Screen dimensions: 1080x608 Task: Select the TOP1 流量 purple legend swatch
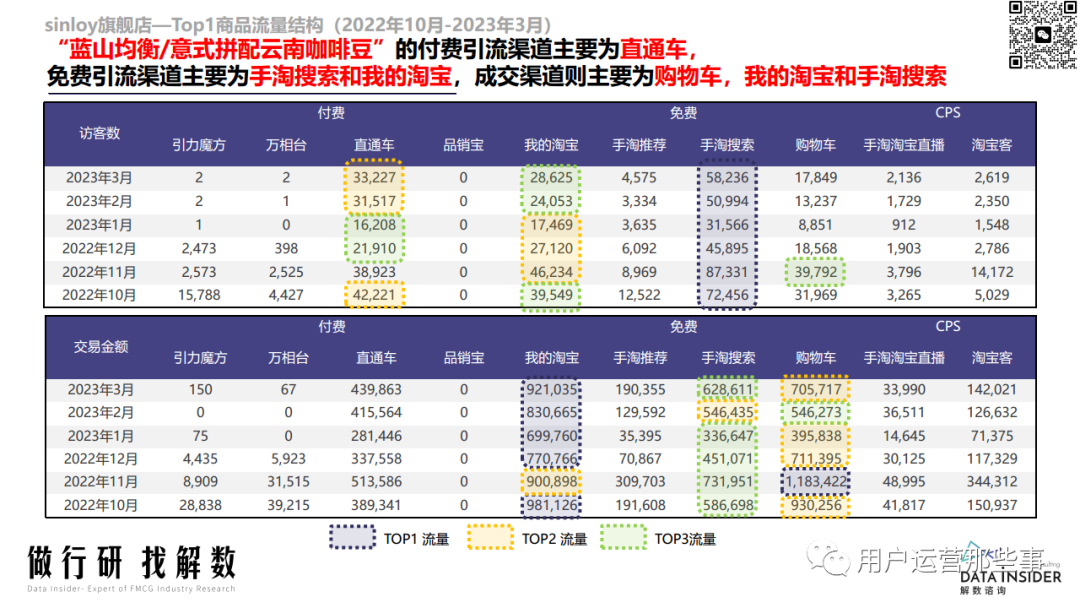353,538
